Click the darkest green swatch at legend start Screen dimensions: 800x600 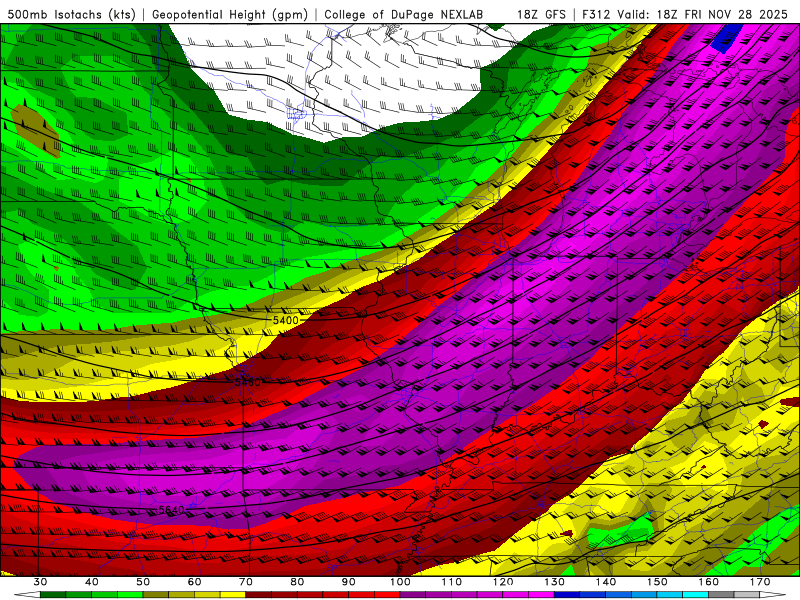point(53,595)
